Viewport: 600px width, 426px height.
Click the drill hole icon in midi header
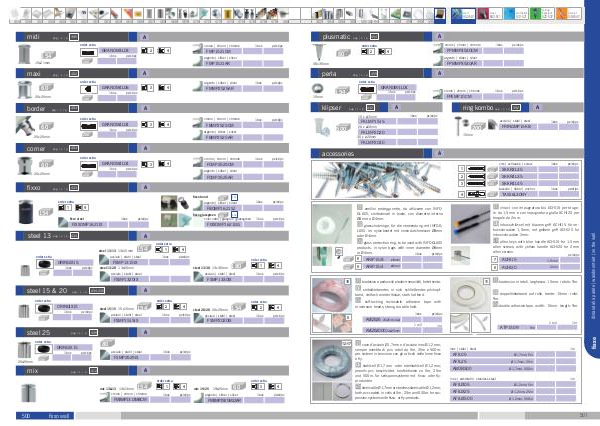click(x=74, y=37)
